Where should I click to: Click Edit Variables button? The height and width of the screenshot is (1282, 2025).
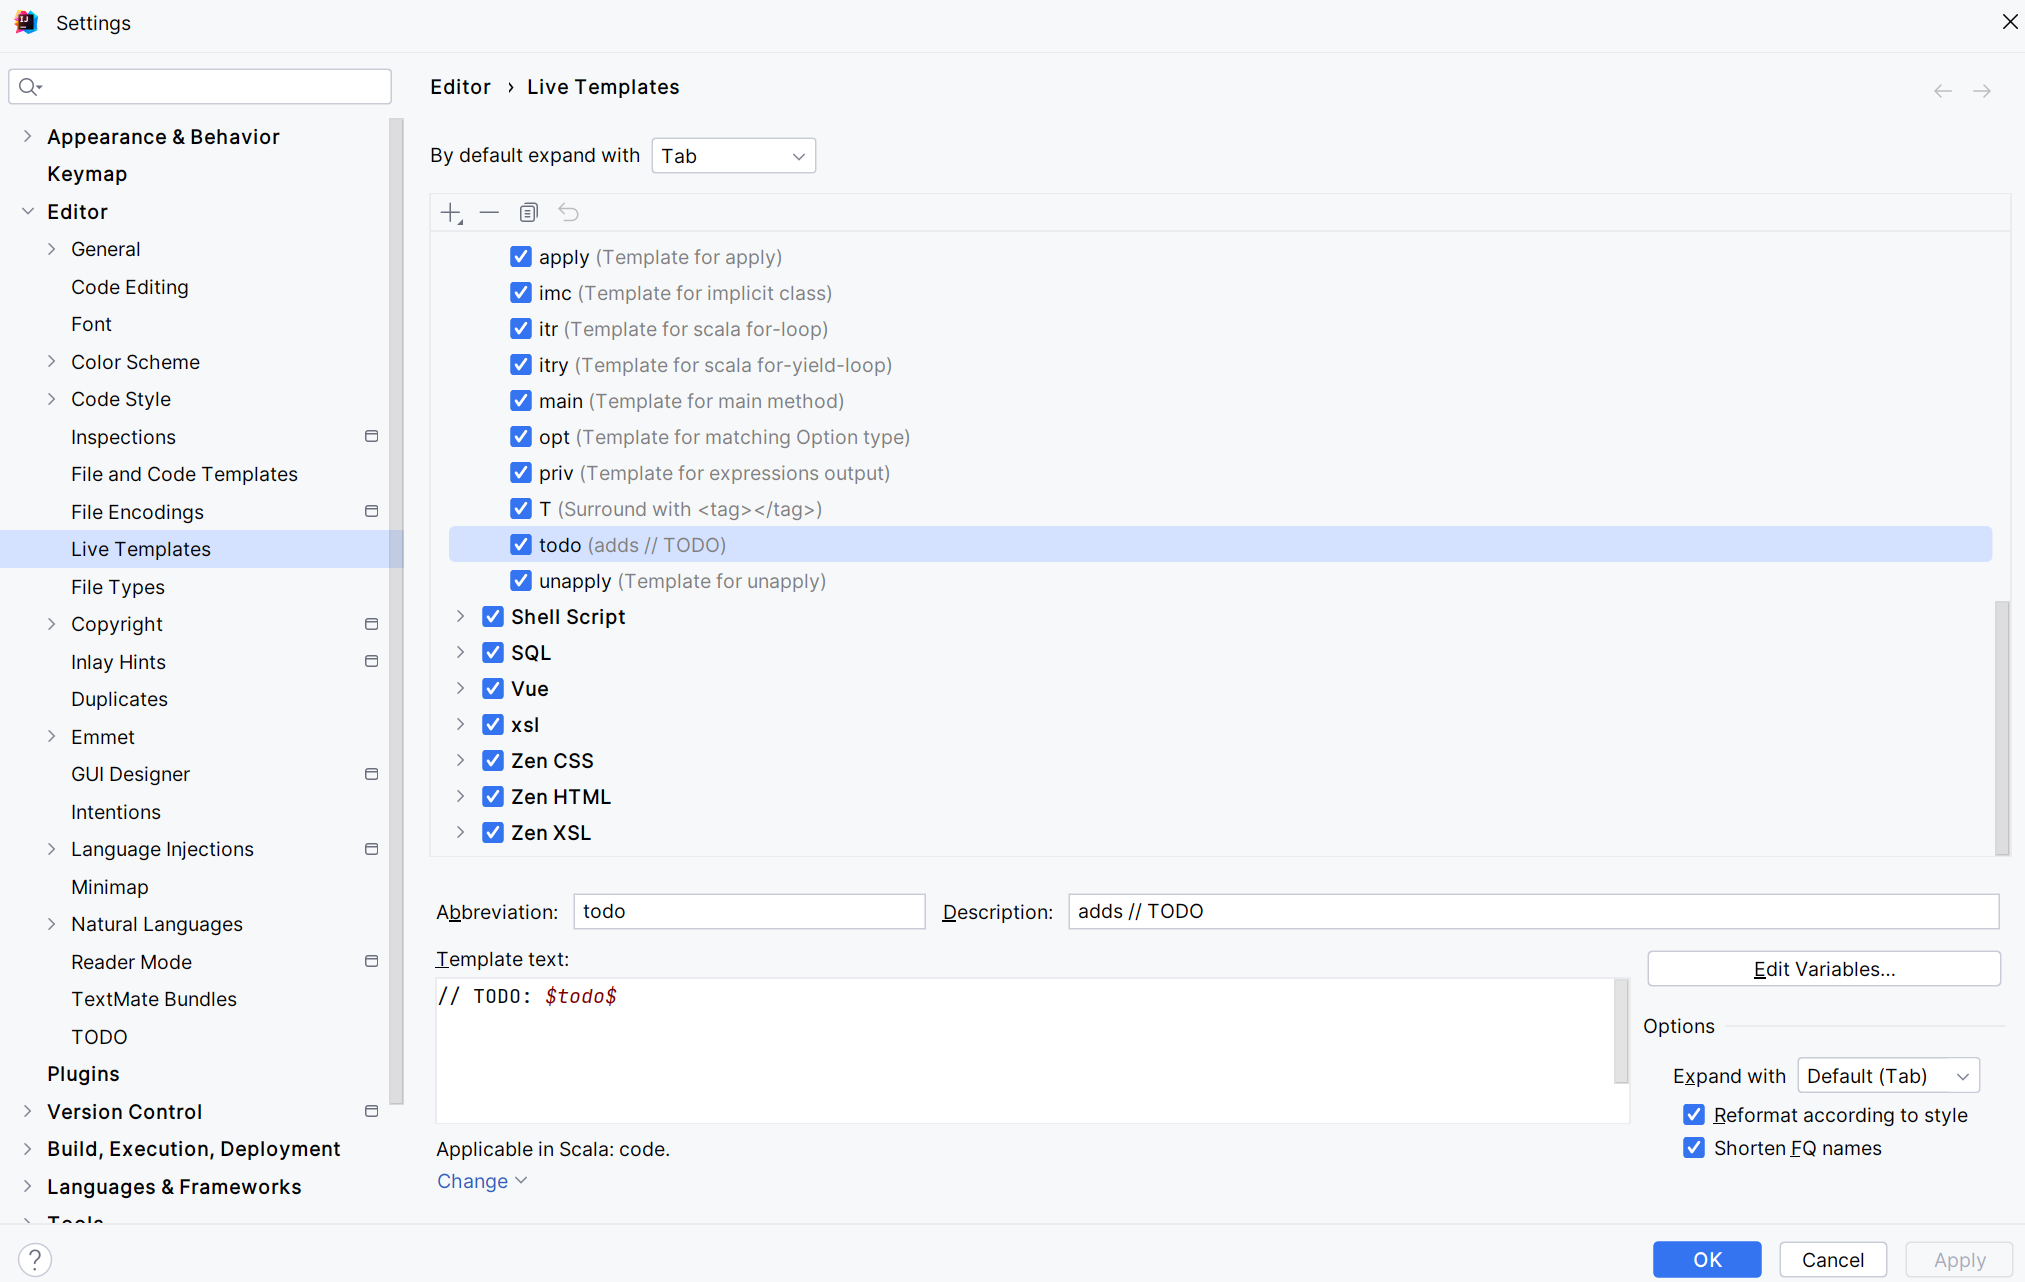click(1826, 968)
